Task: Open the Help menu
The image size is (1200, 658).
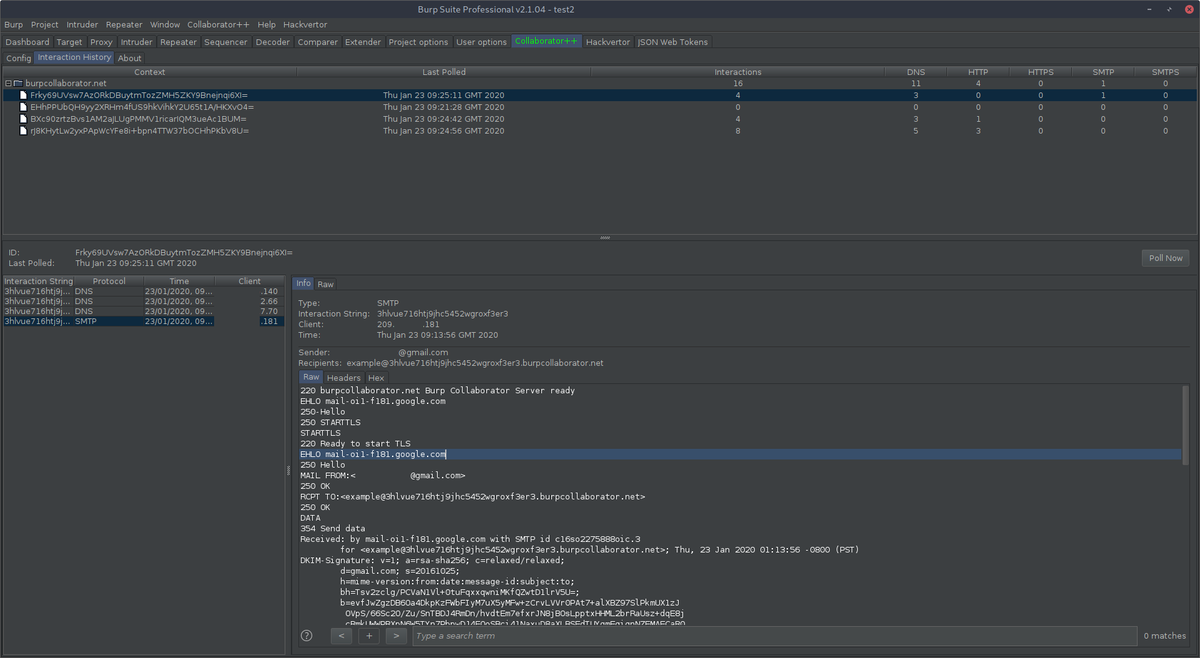Action: [x=267, y=24]
